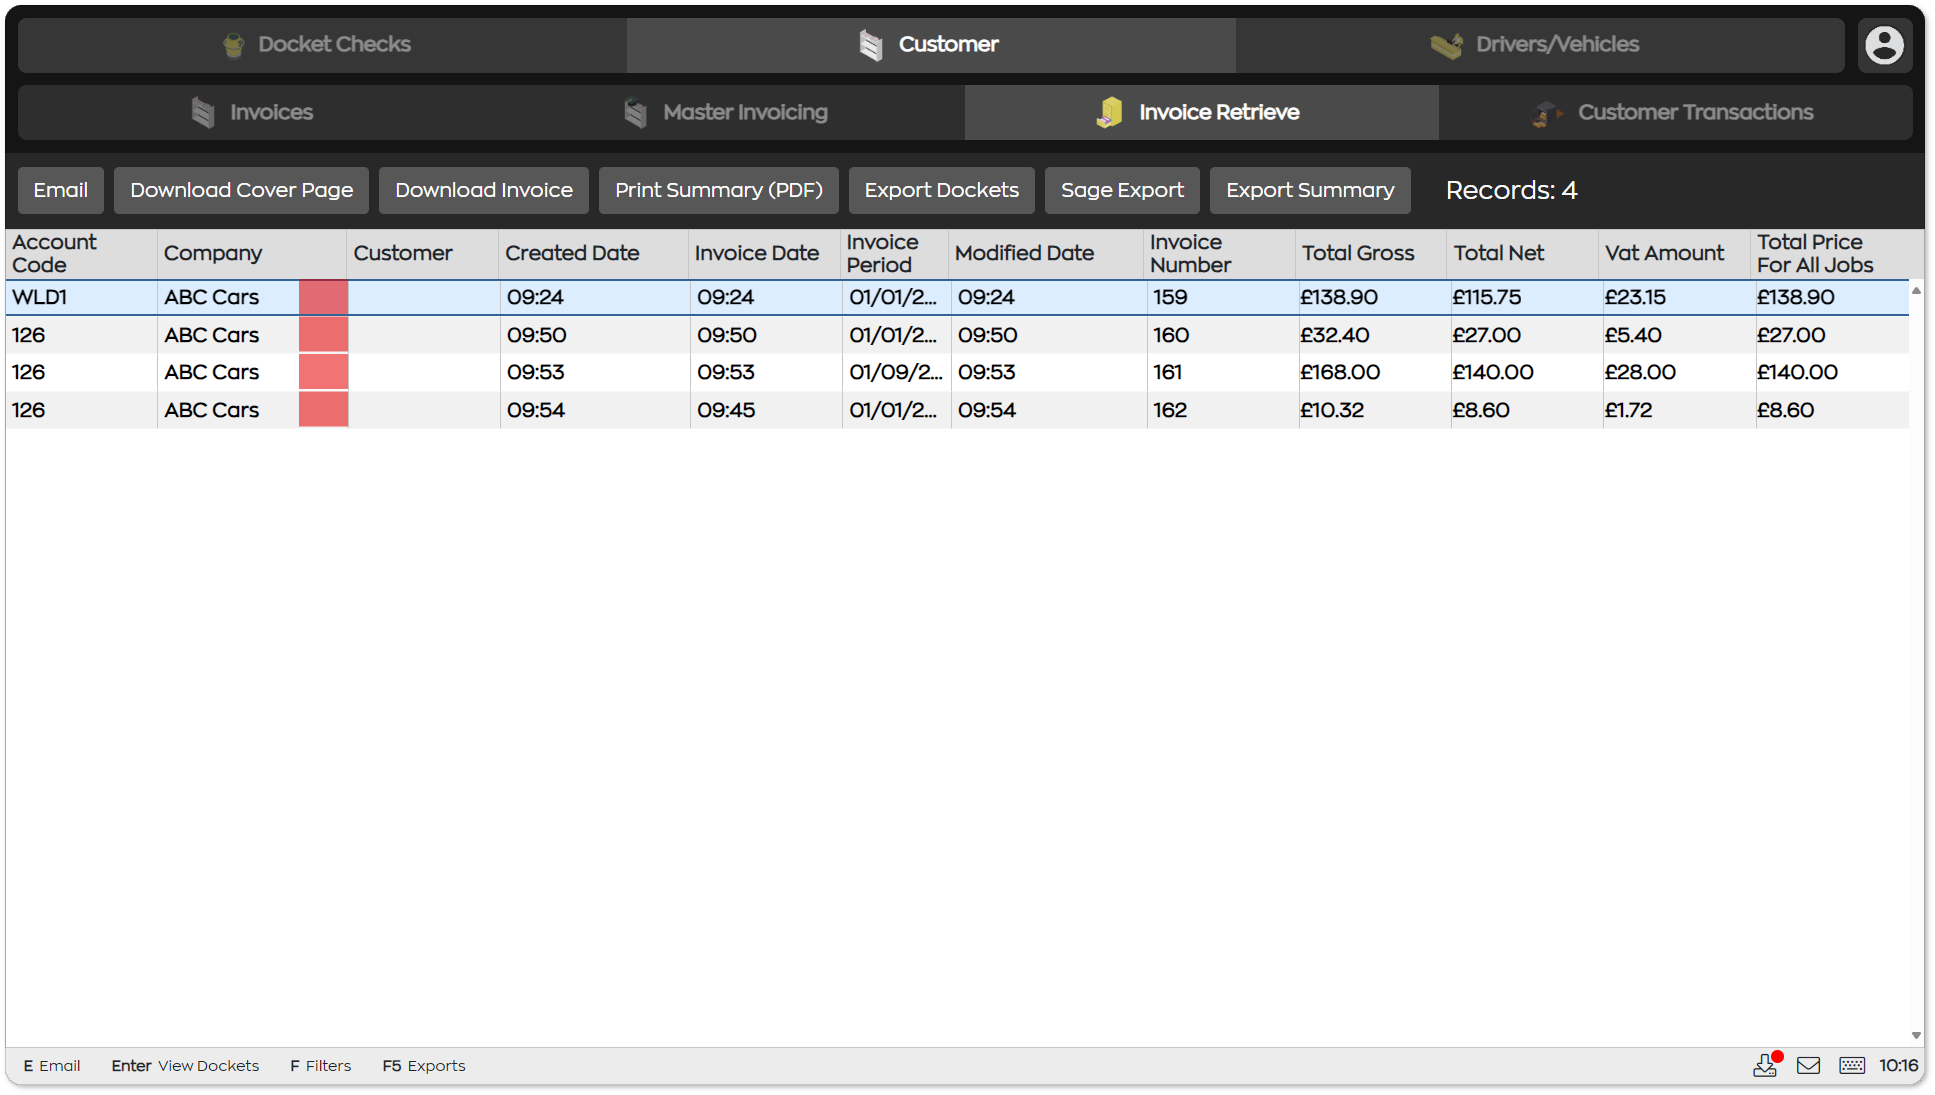Click the scrollbar down arrow

(x=1916, y=1035)
